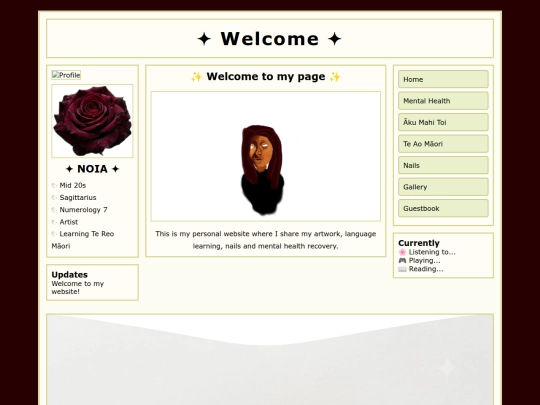Click the 'Mid 20s' text
This screenshot has height=405, width=540.
click(73, 185)
